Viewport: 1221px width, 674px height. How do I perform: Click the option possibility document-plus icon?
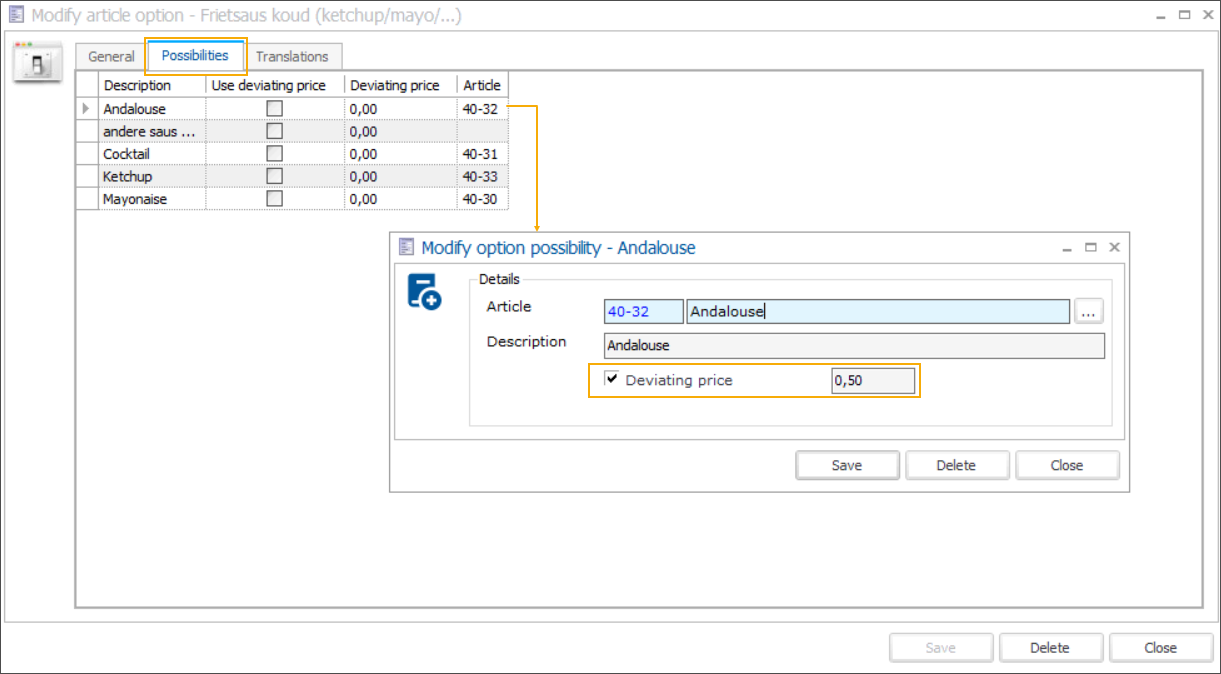point(424,291)
